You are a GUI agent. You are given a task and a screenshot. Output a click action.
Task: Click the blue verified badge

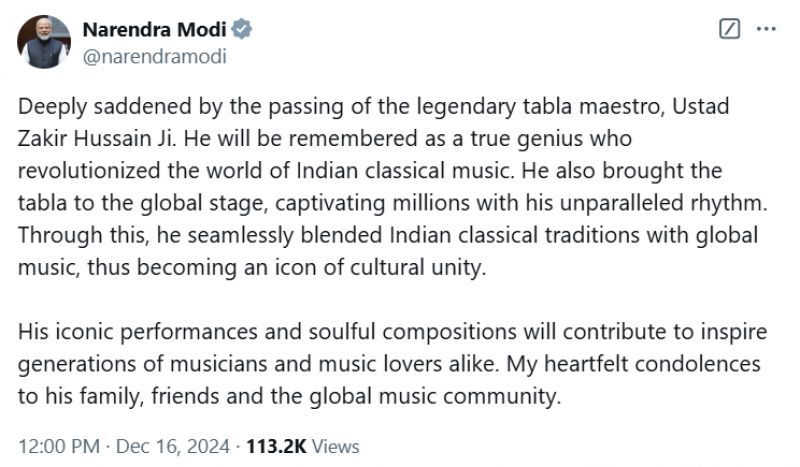[x=243, y=30]
